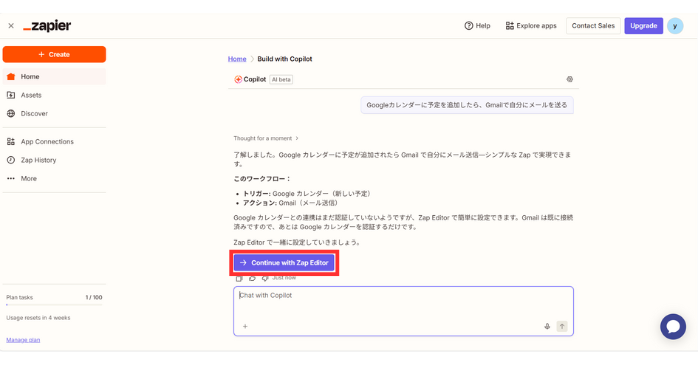Click the three-dot More icon
The width and height of the screenshot is (698, 365).
point(11,178)
